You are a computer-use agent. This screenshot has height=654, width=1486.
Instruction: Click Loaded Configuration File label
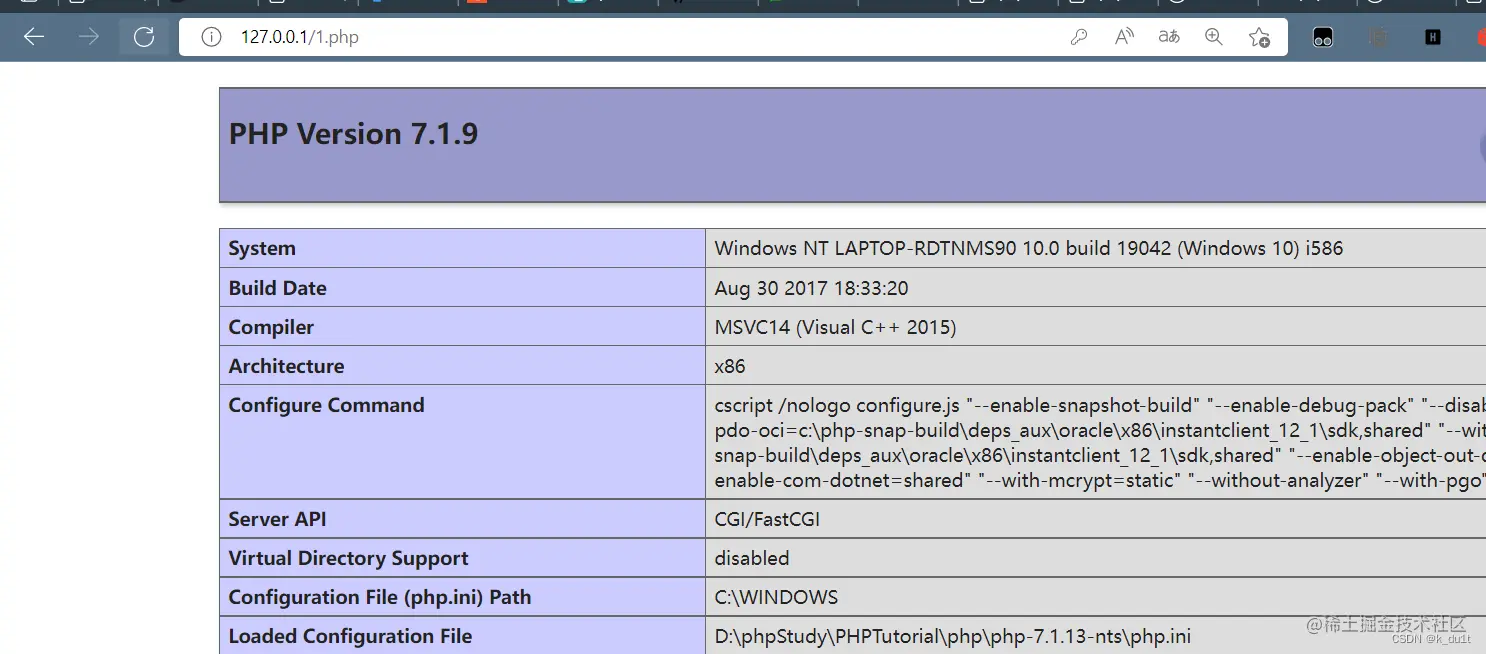[x=350, y=636]
